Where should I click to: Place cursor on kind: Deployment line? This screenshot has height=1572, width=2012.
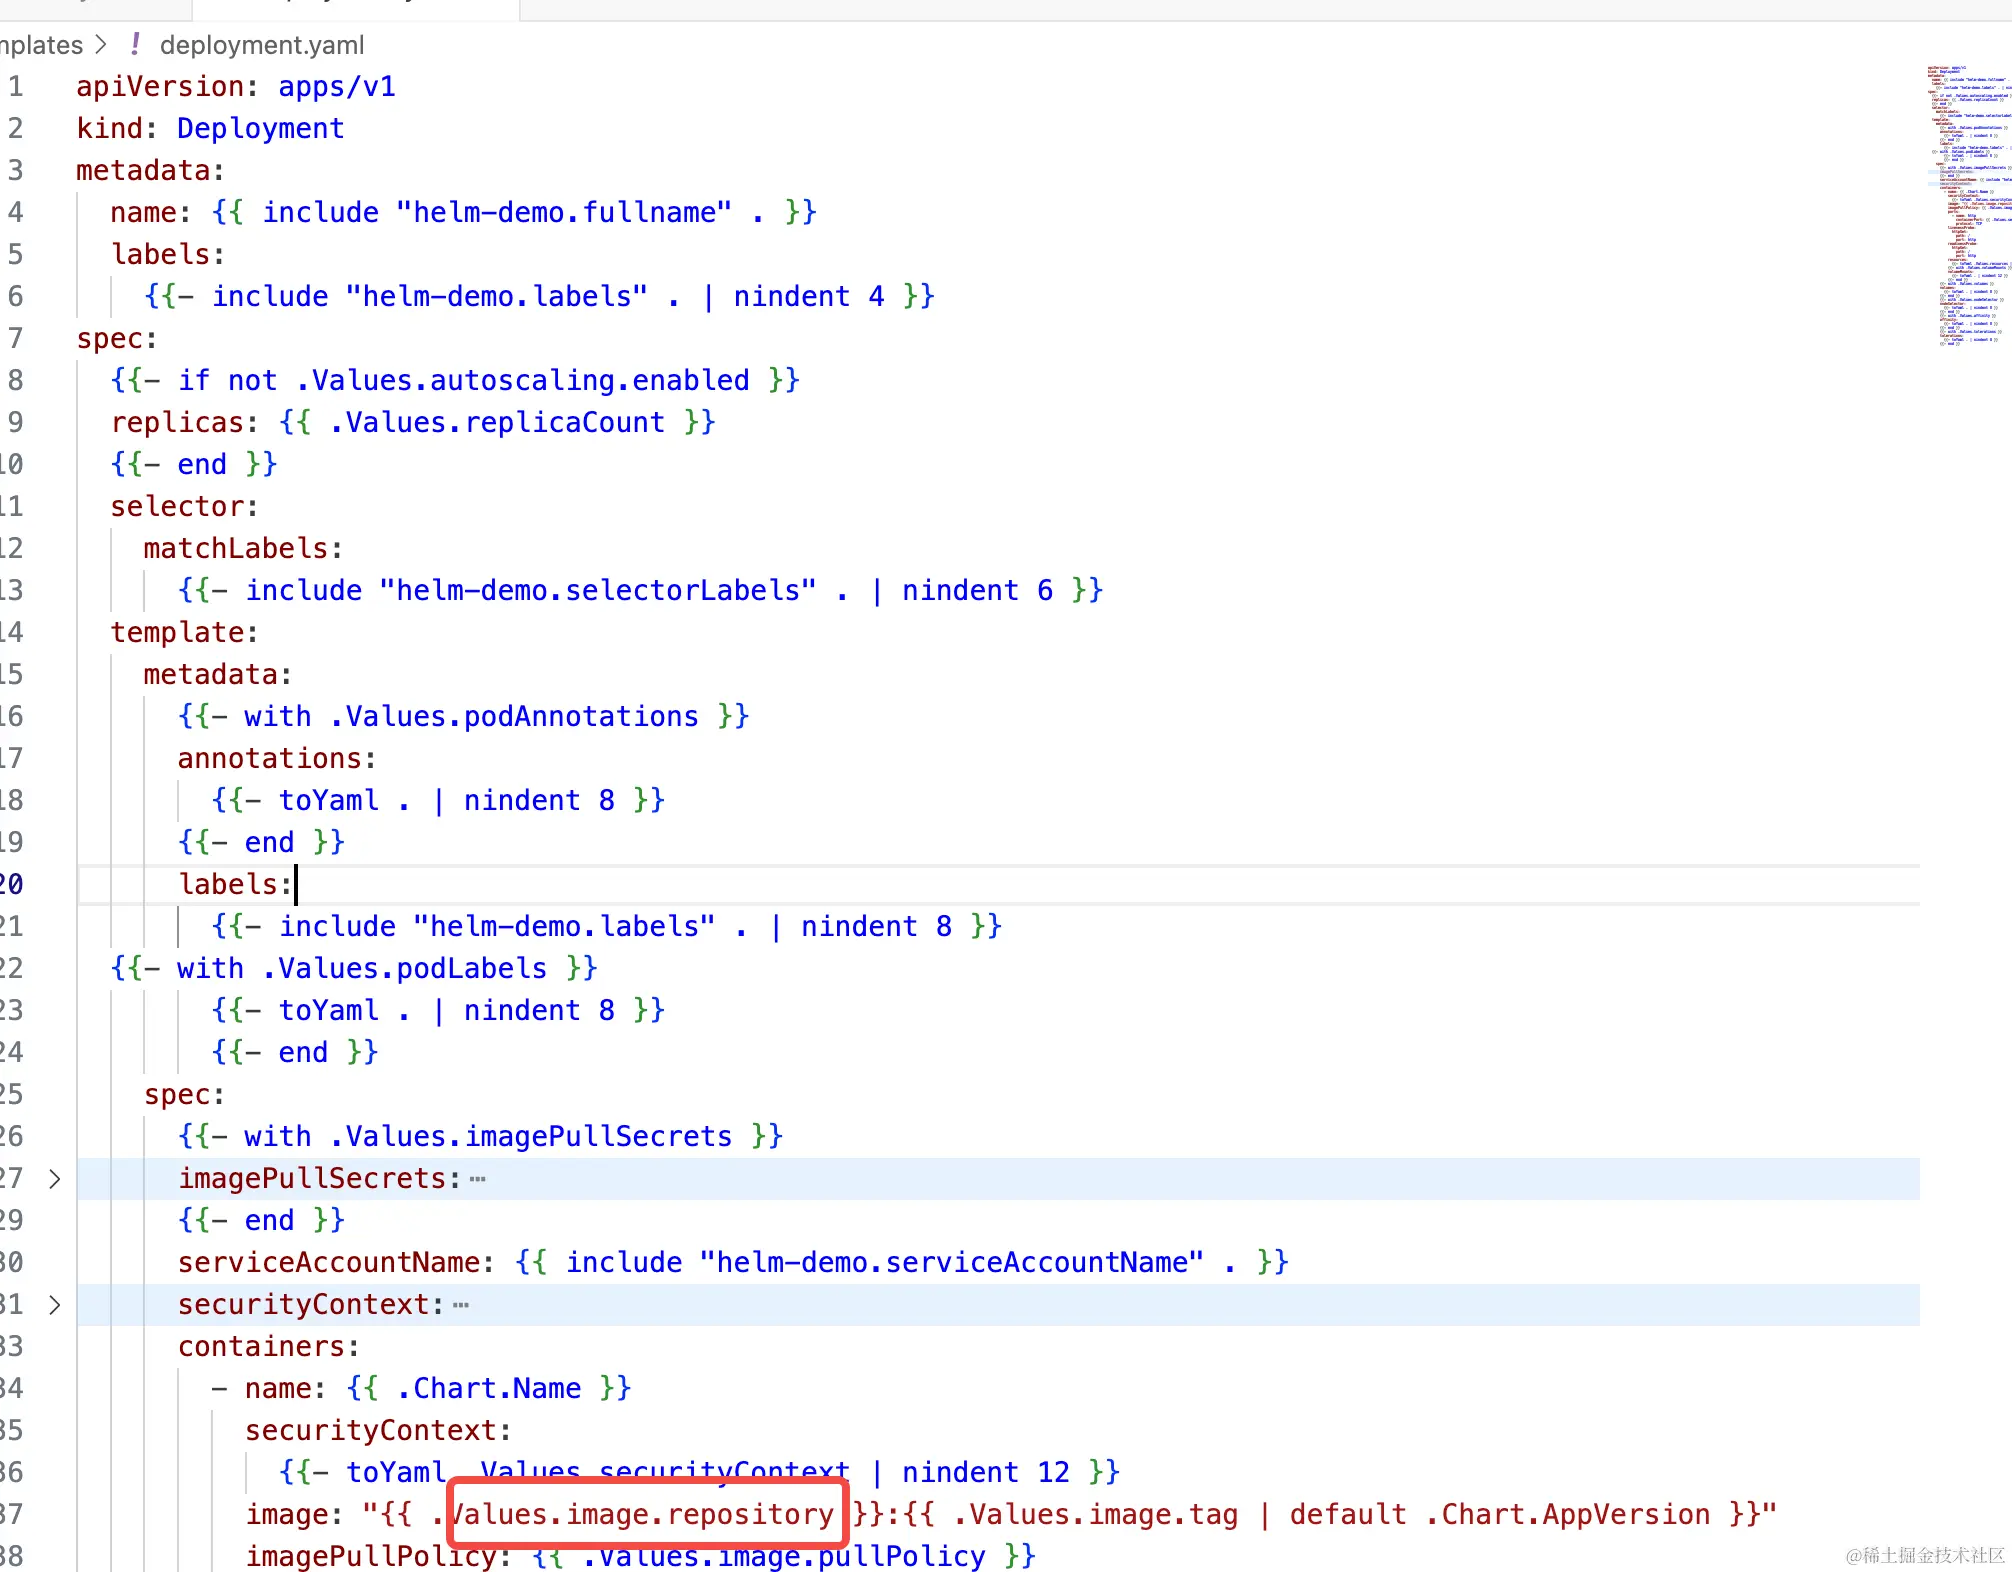(x=260, y=128)
